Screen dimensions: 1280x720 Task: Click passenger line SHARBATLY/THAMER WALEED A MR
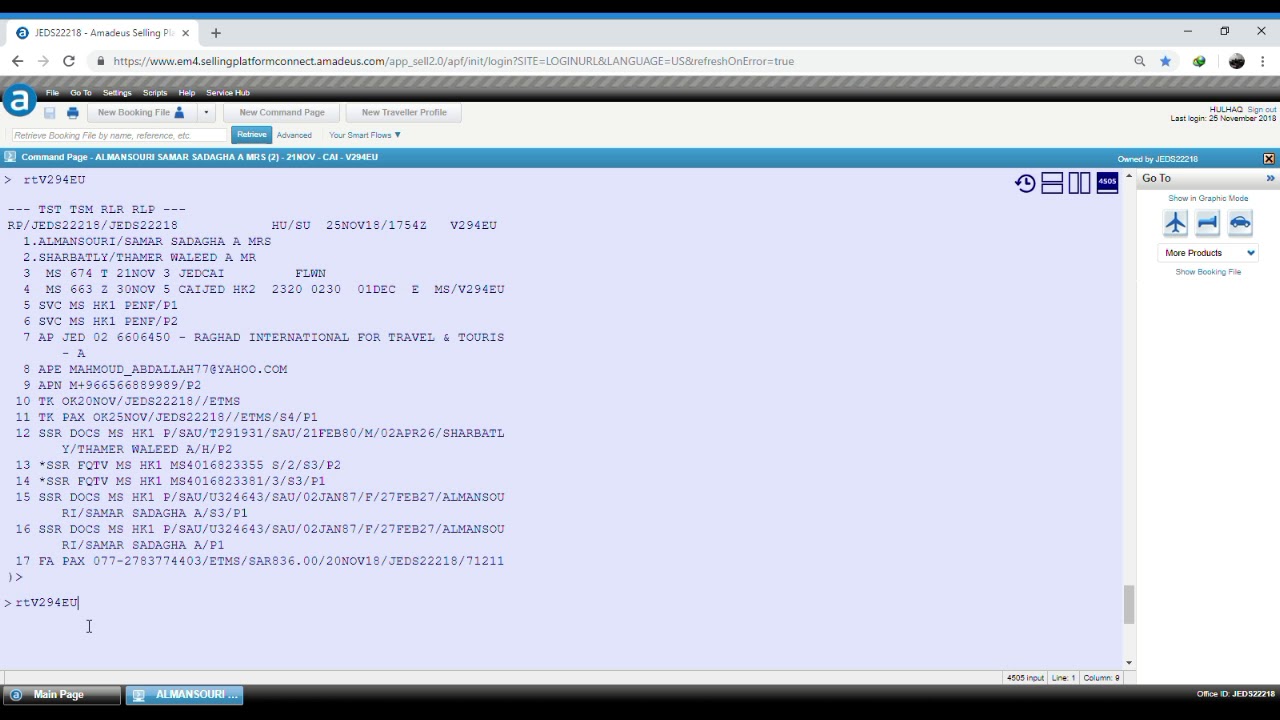point(139,257)
